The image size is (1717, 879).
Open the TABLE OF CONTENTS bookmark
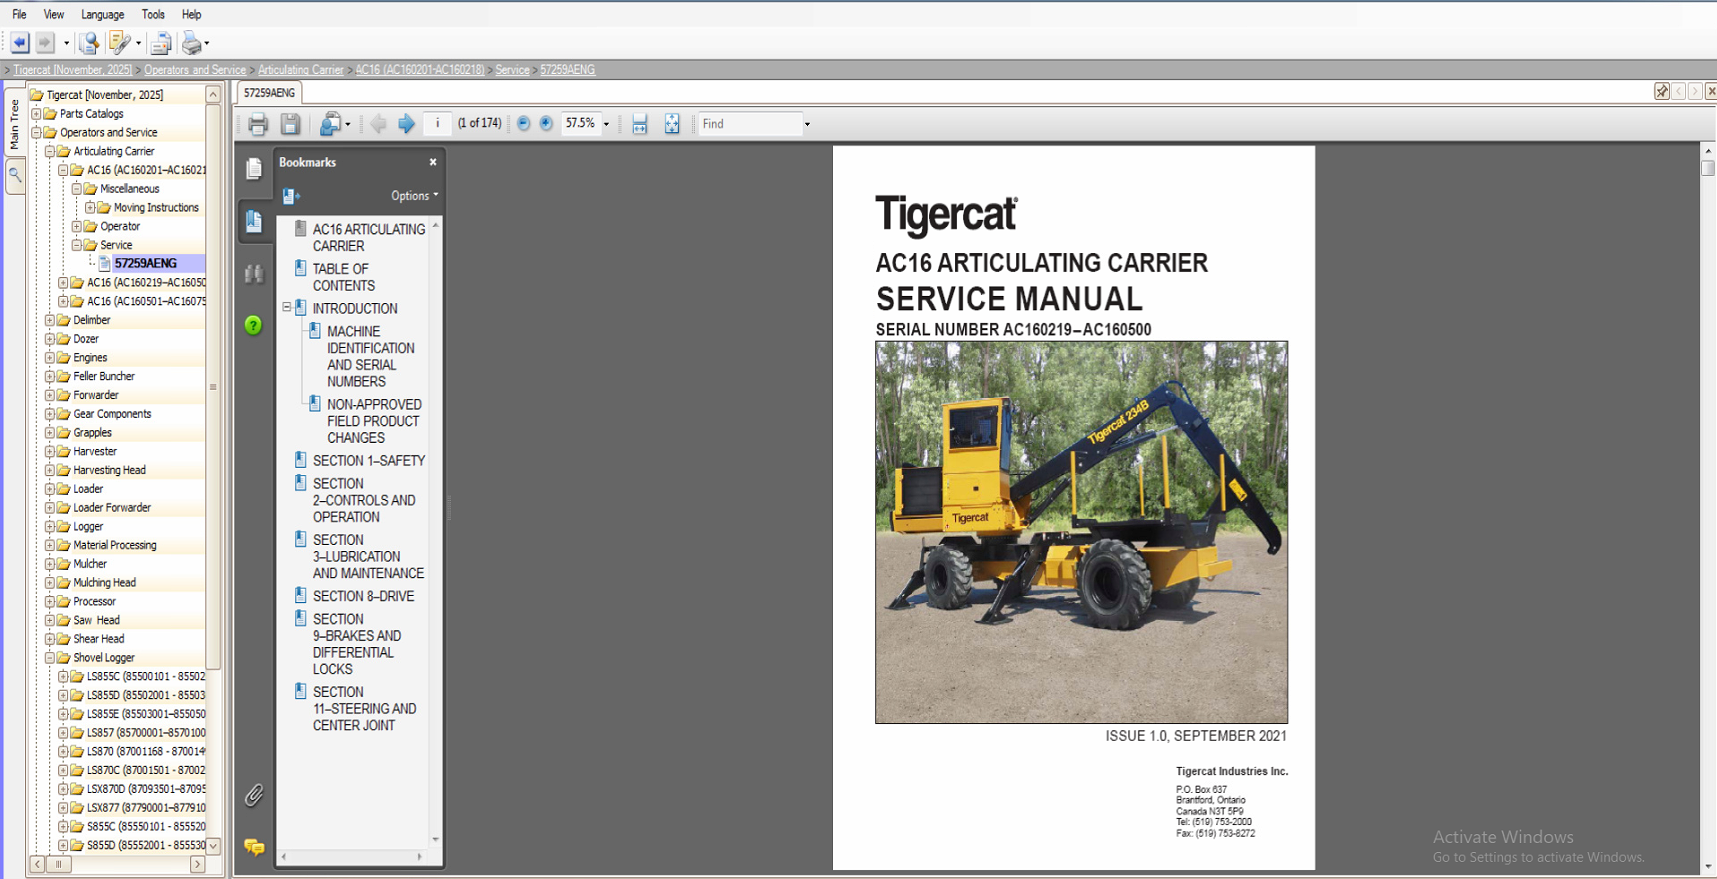click(x=344, y=277)
